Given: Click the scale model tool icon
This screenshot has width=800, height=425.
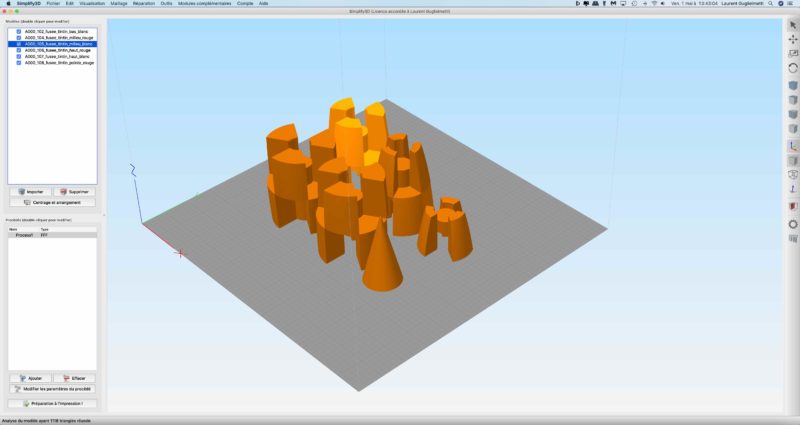Looking at the screenshot, I should click(793, 54).
